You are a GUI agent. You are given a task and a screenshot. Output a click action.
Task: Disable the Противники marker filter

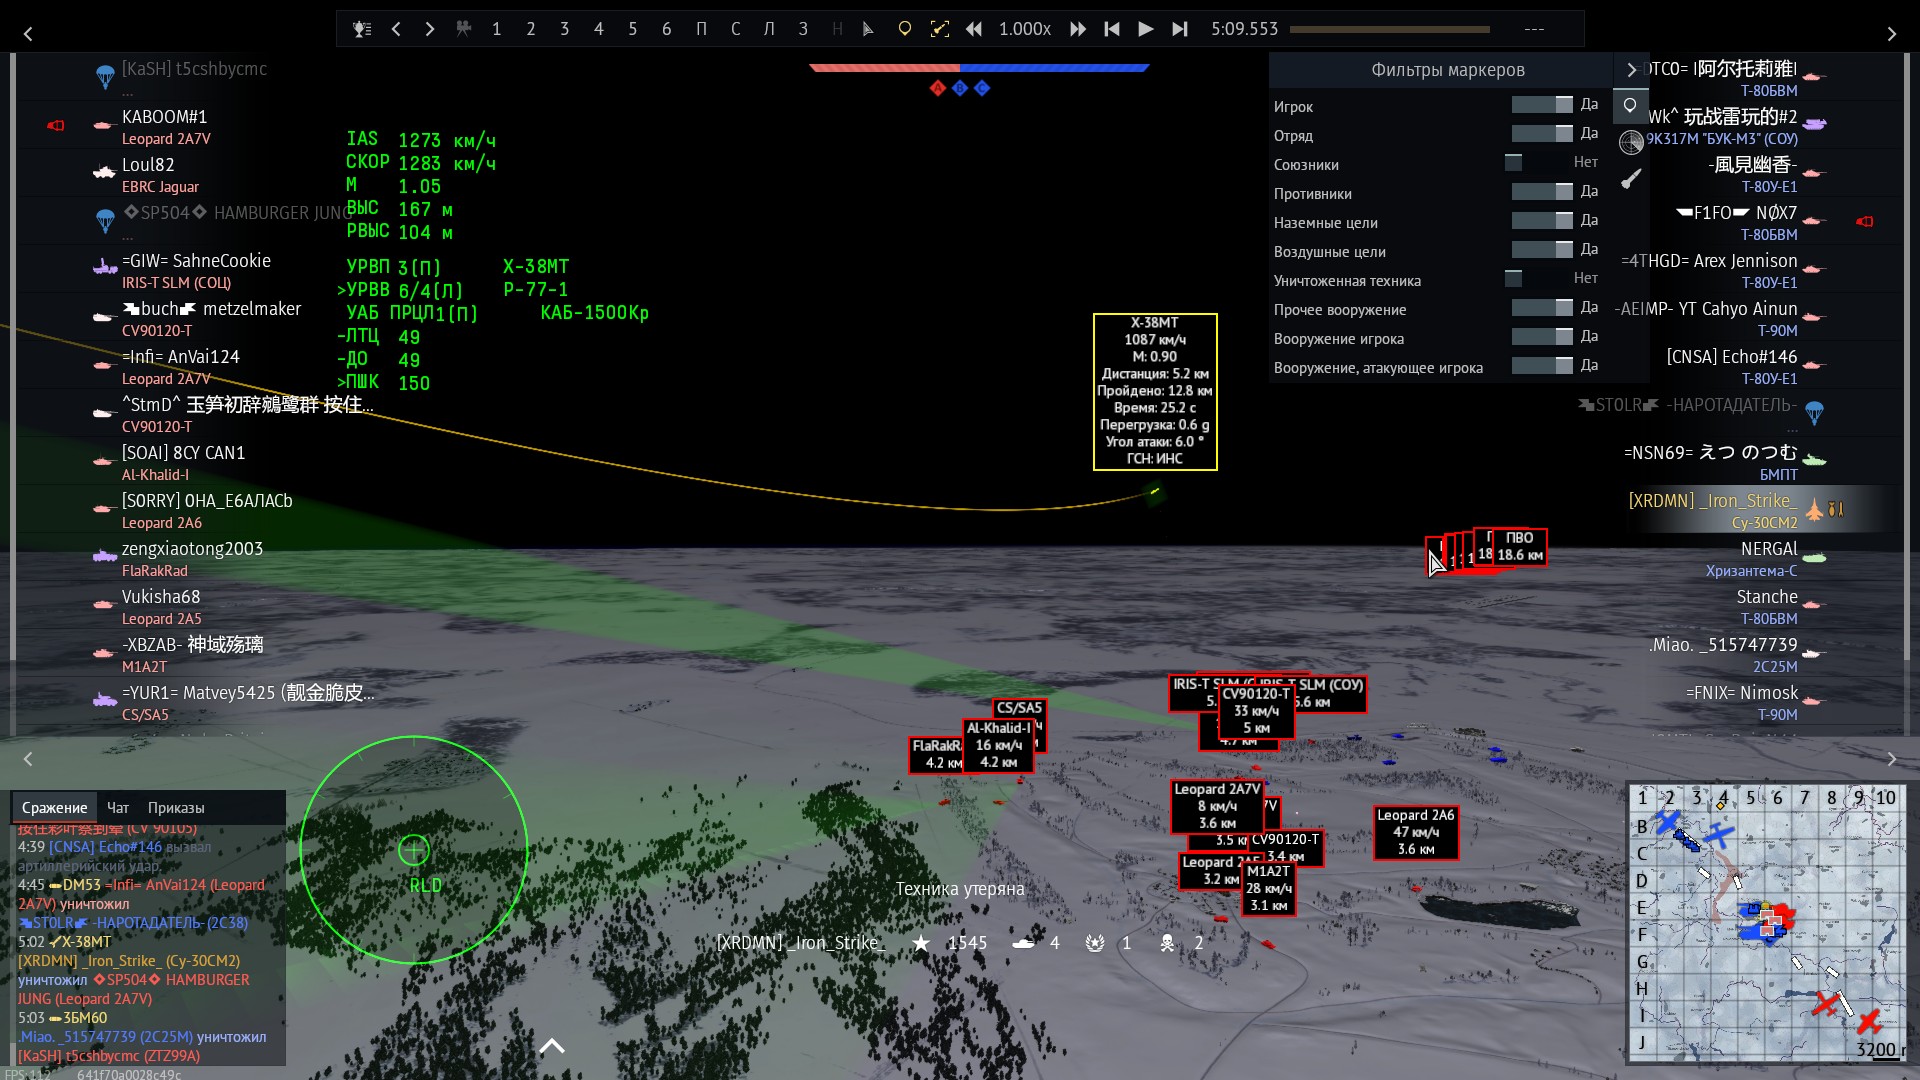coord(1541,192)
